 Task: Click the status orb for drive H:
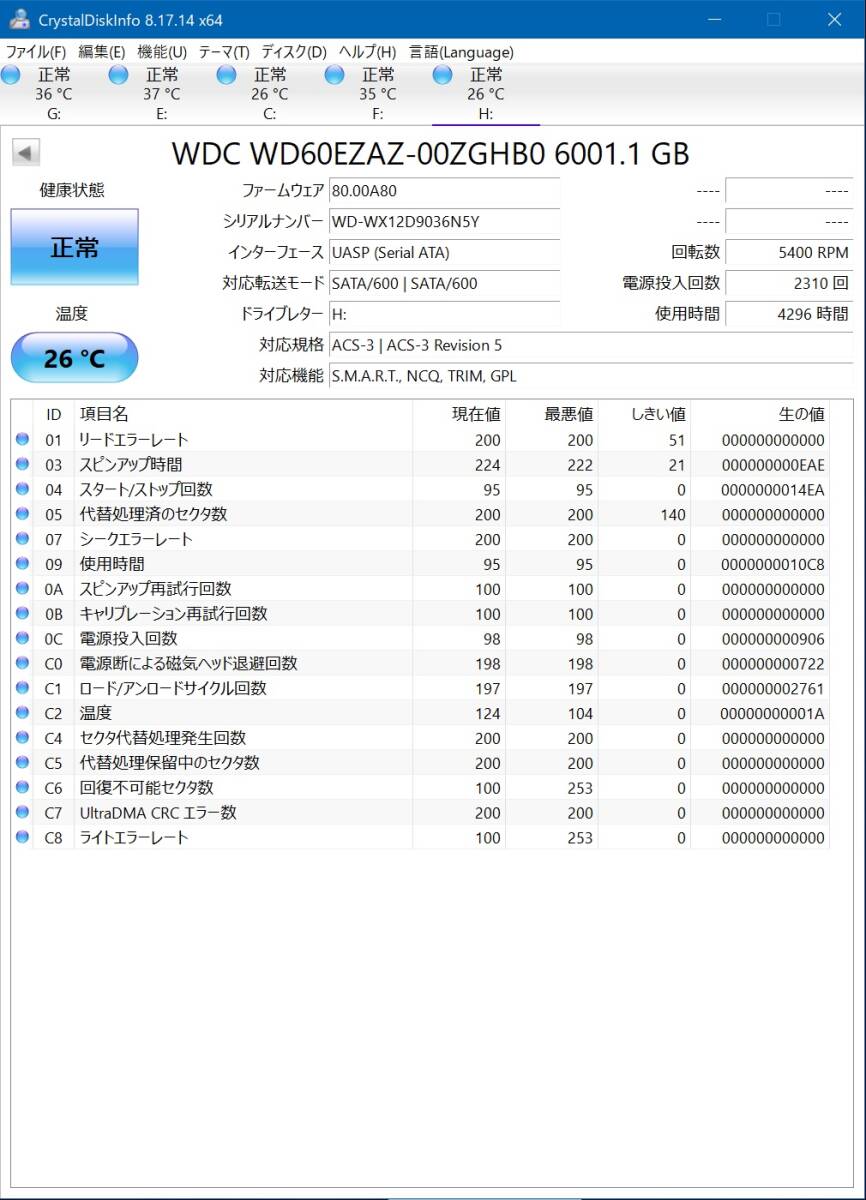(443, 75)
